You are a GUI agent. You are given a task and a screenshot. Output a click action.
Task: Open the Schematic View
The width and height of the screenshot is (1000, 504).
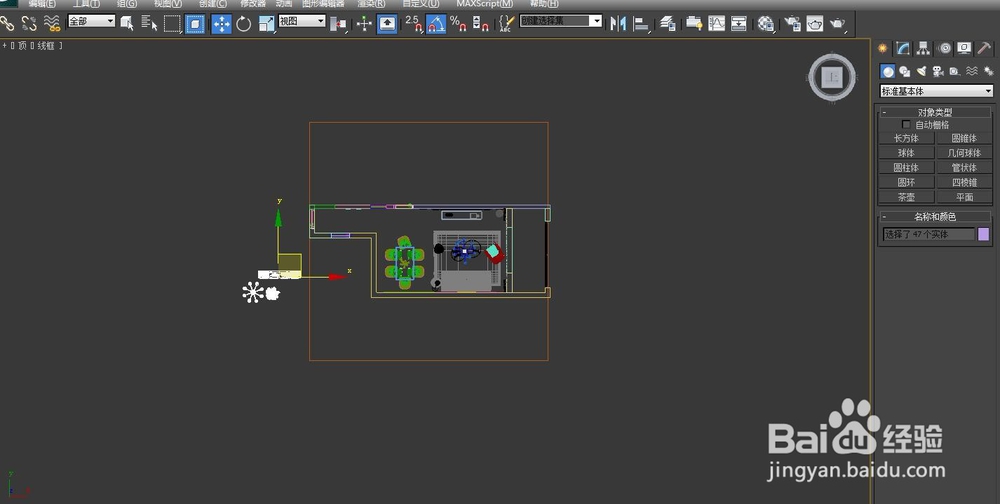739,24
